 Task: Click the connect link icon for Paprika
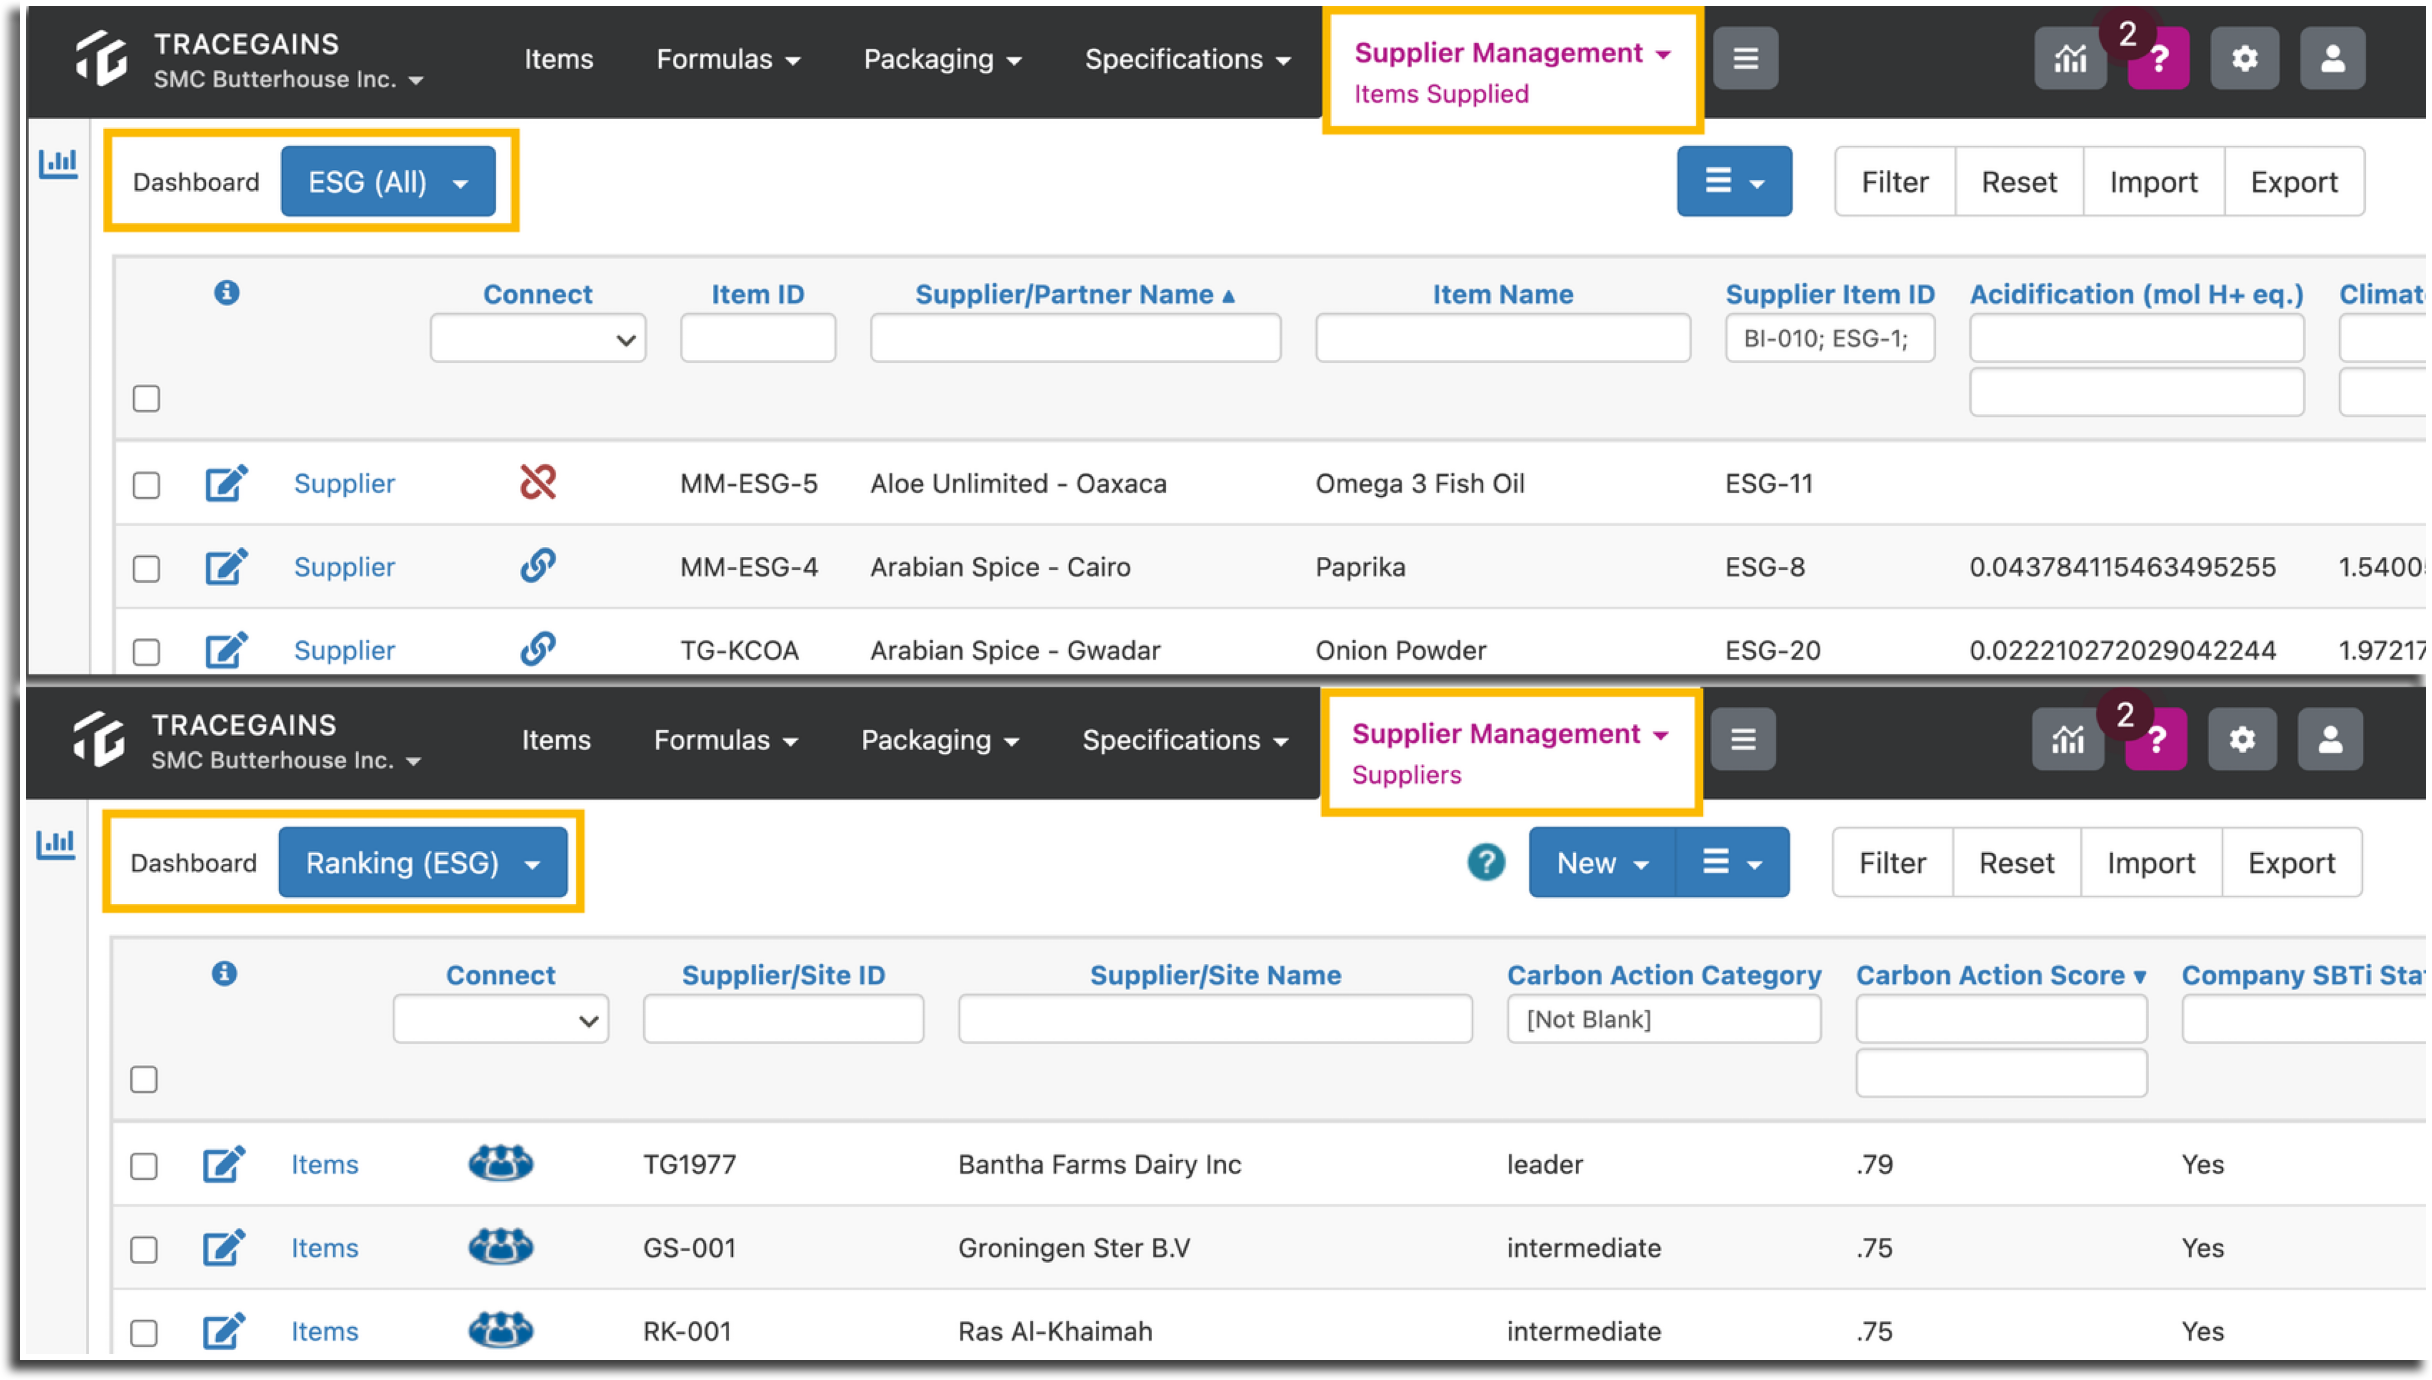[538, 566]
